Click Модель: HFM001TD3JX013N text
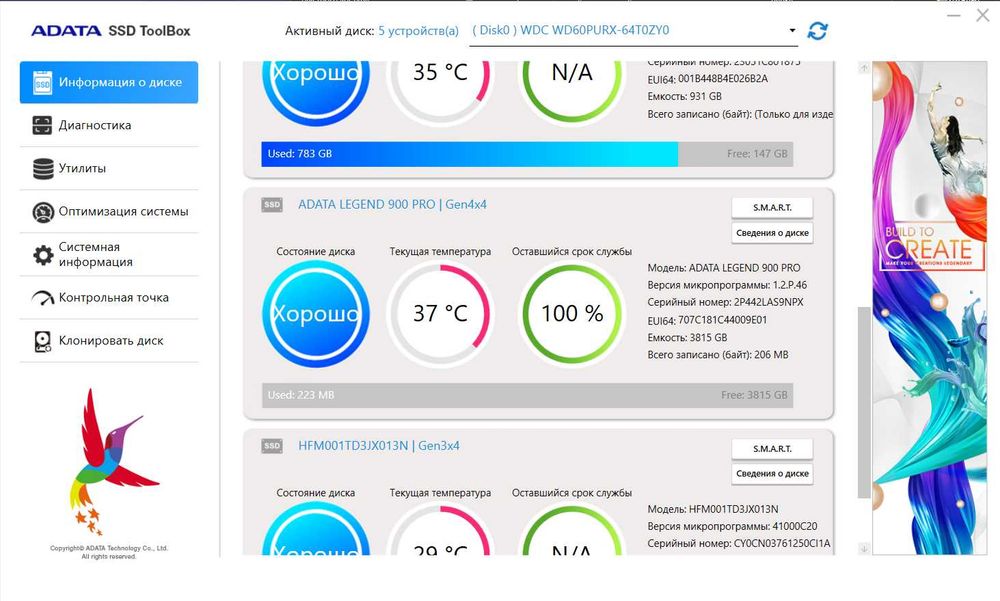Viewport: 1000px width, 601px height. (x=712, y=509)
